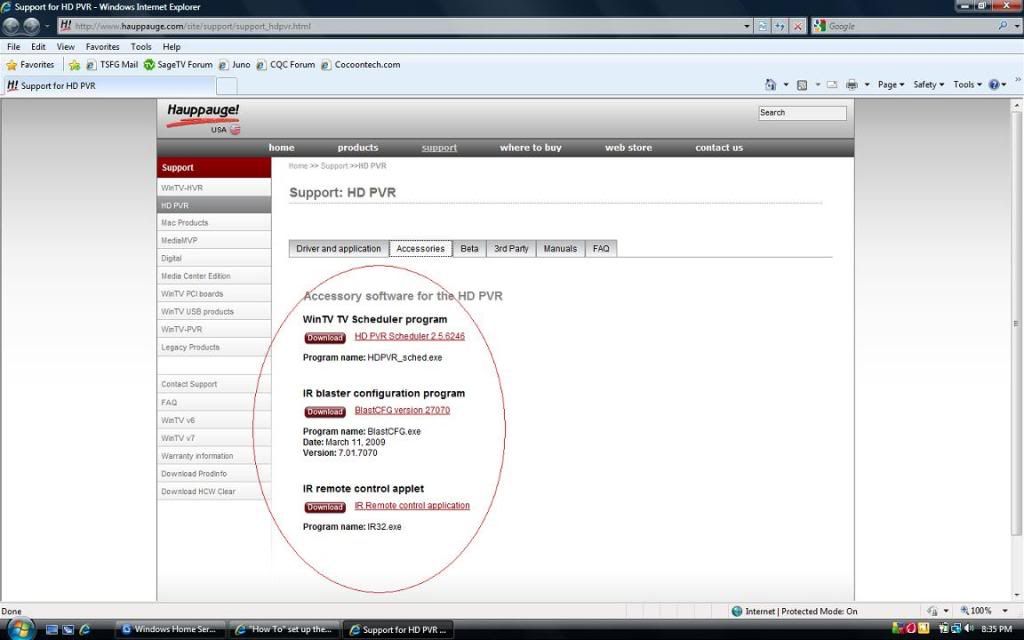Image resolution: width=1024 pixels, height=640 pixels.
Task: Click the web store navigation link
Action: tap(628, 148)
